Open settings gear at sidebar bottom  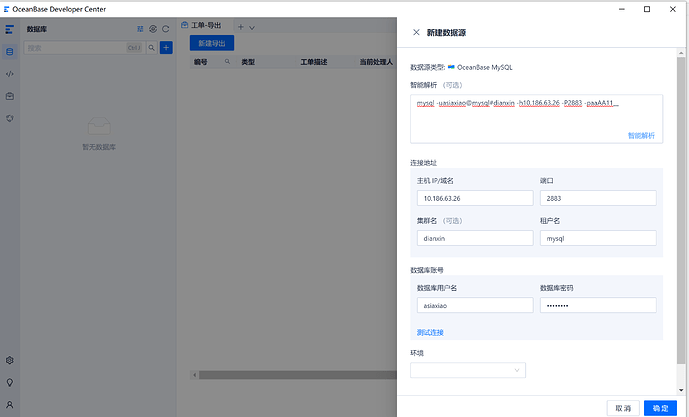tap(10, 360)
